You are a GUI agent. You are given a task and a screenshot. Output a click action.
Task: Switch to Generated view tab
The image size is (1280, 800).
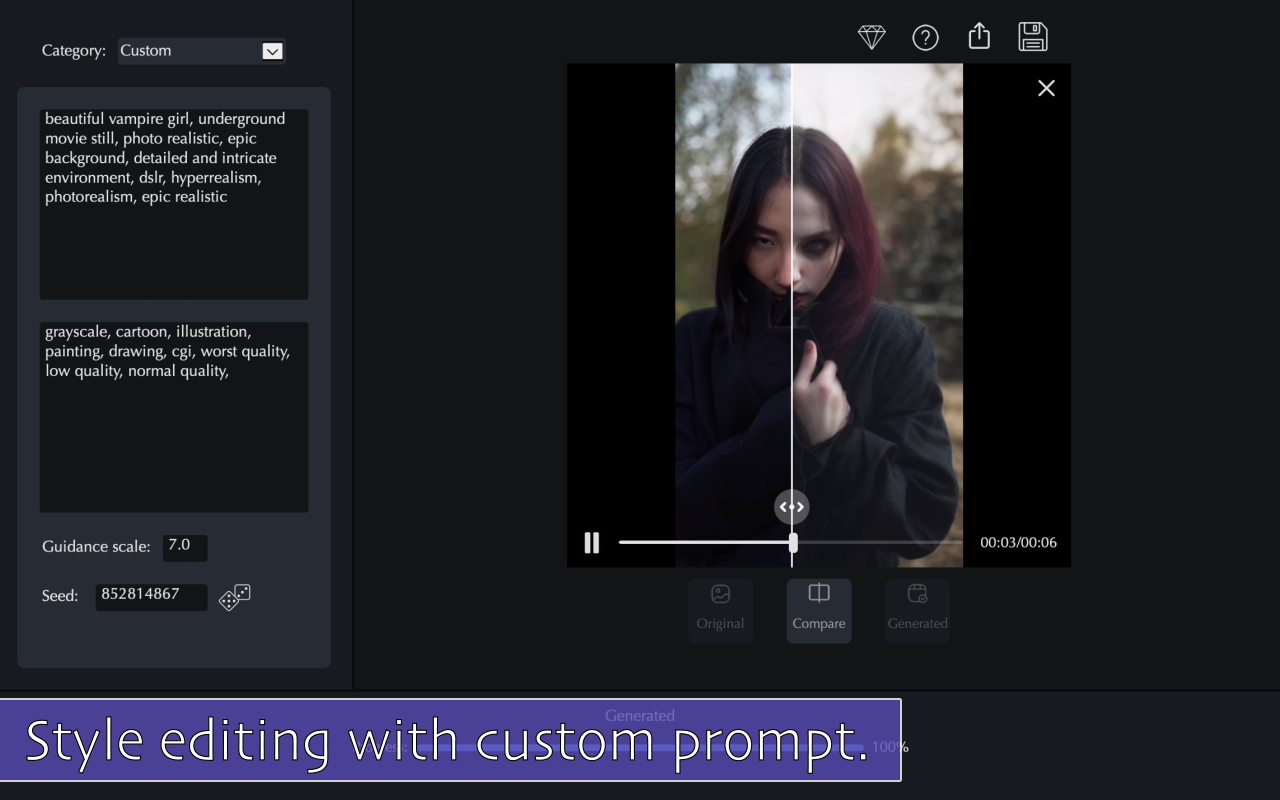click(917, 610)
